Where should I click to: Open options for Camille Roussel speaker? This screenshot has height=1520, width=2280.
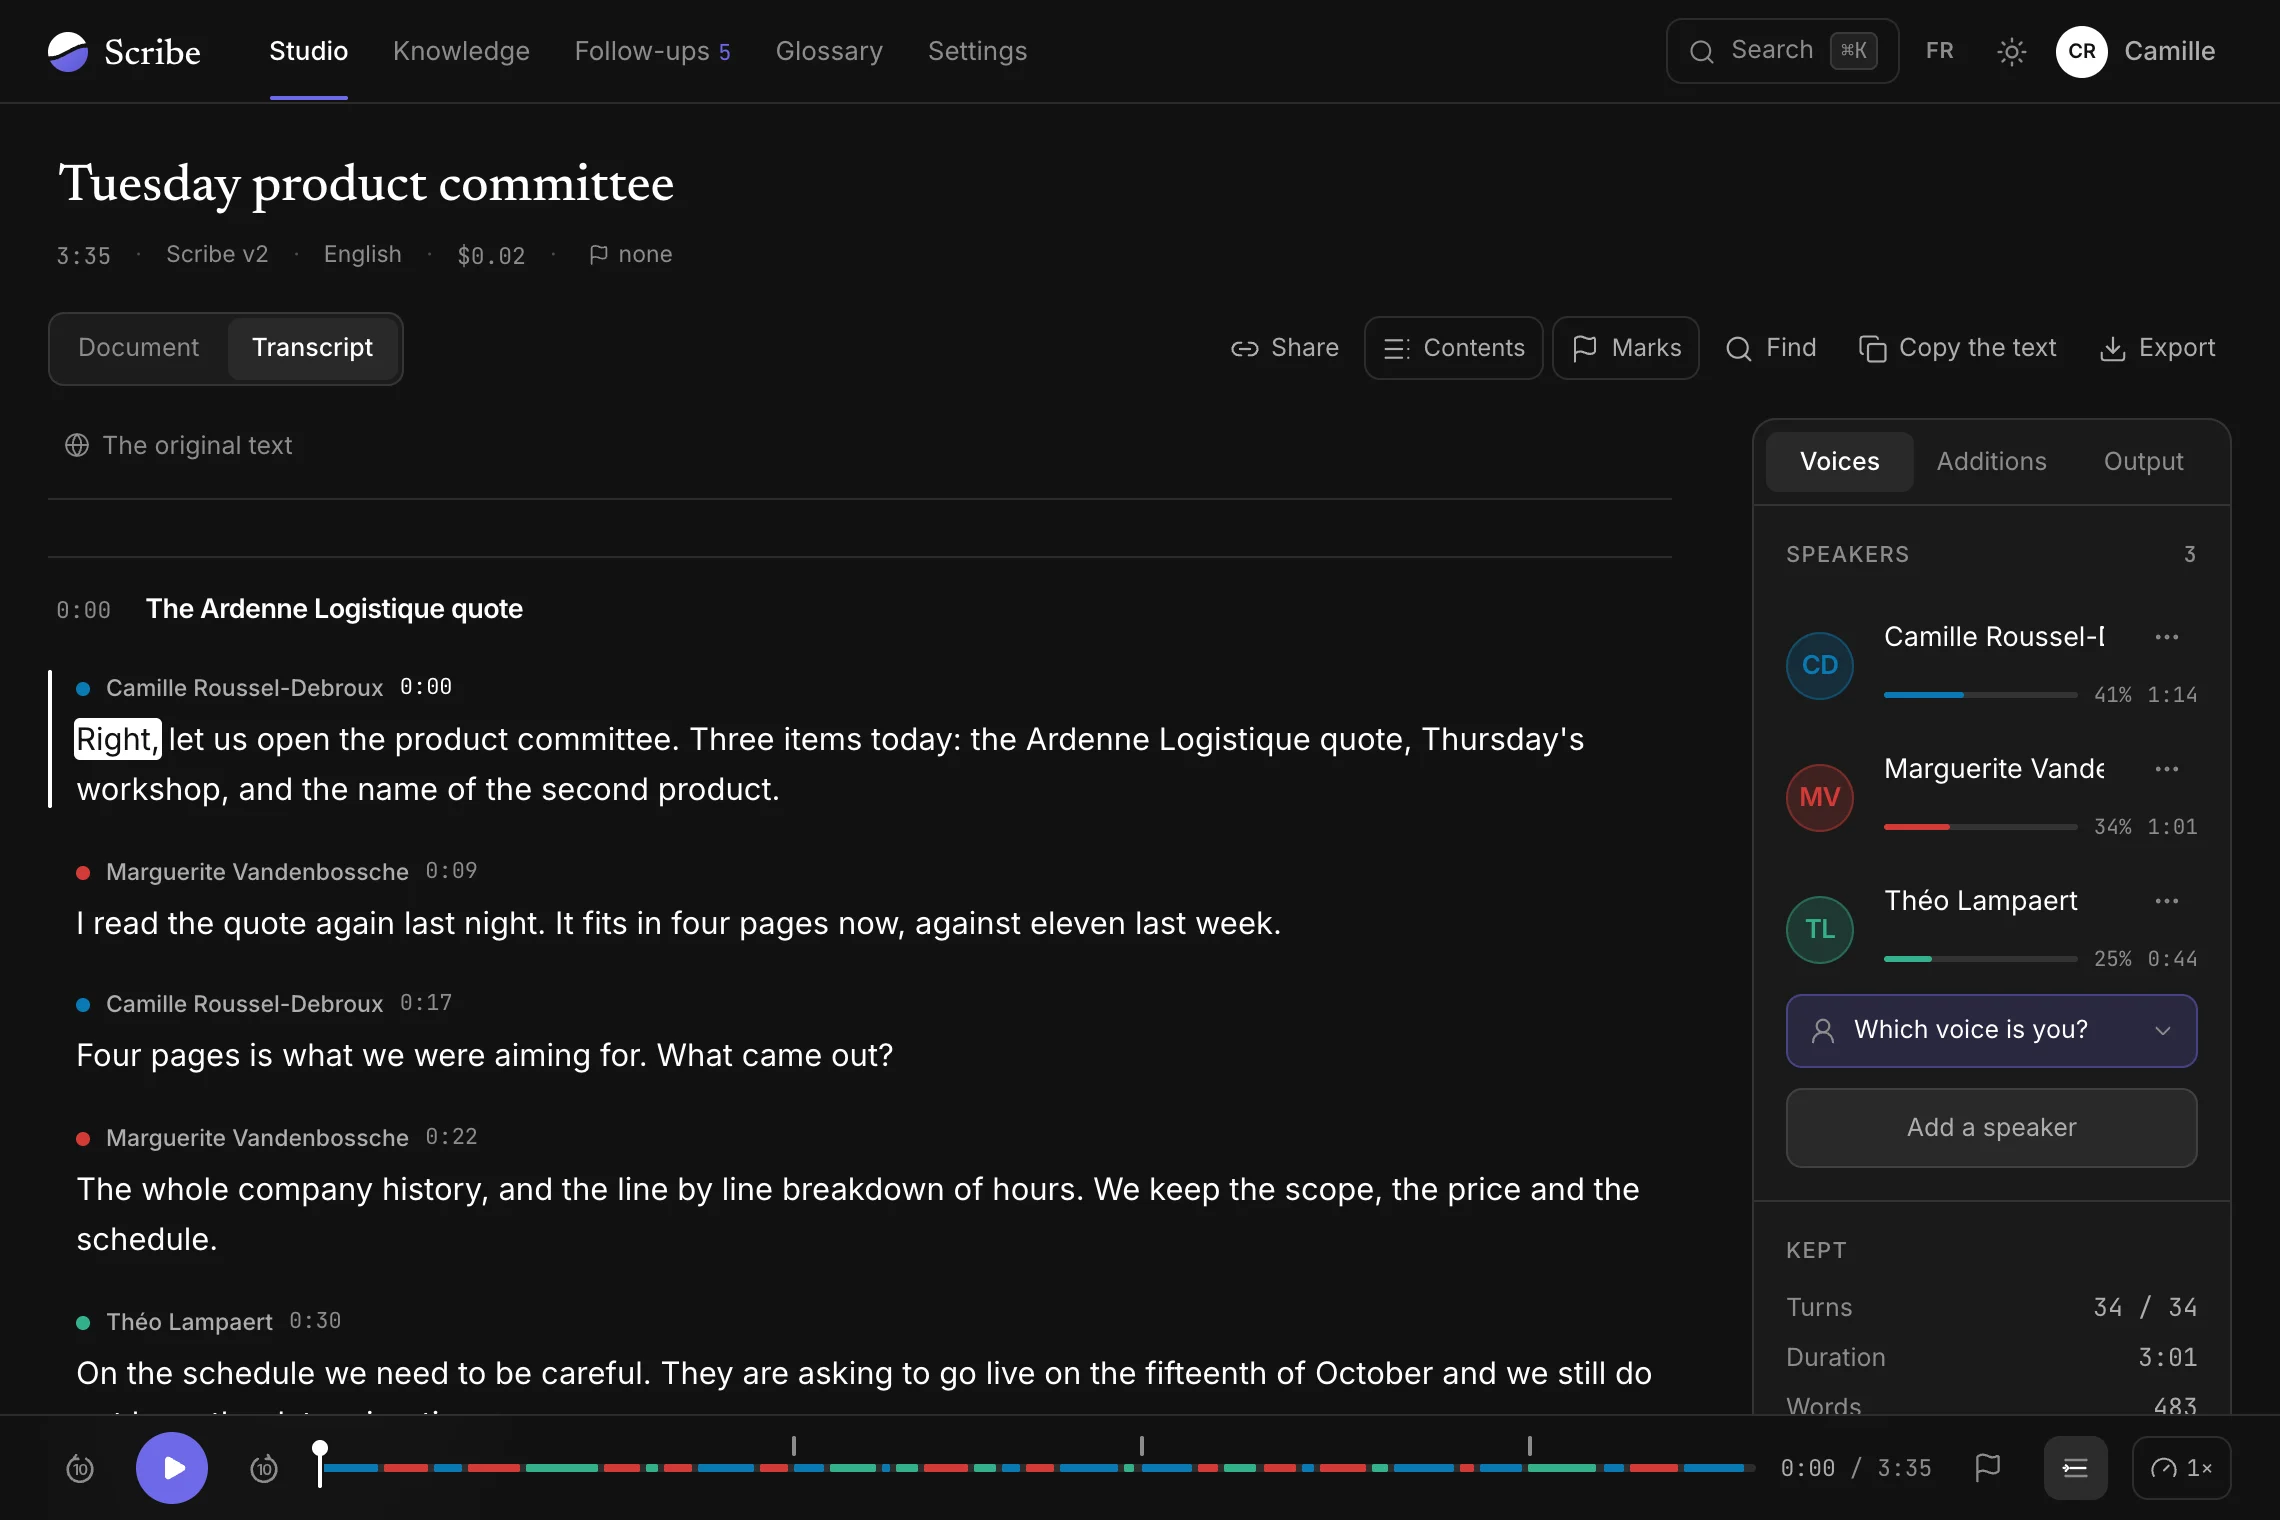(x=2166, y=637)
